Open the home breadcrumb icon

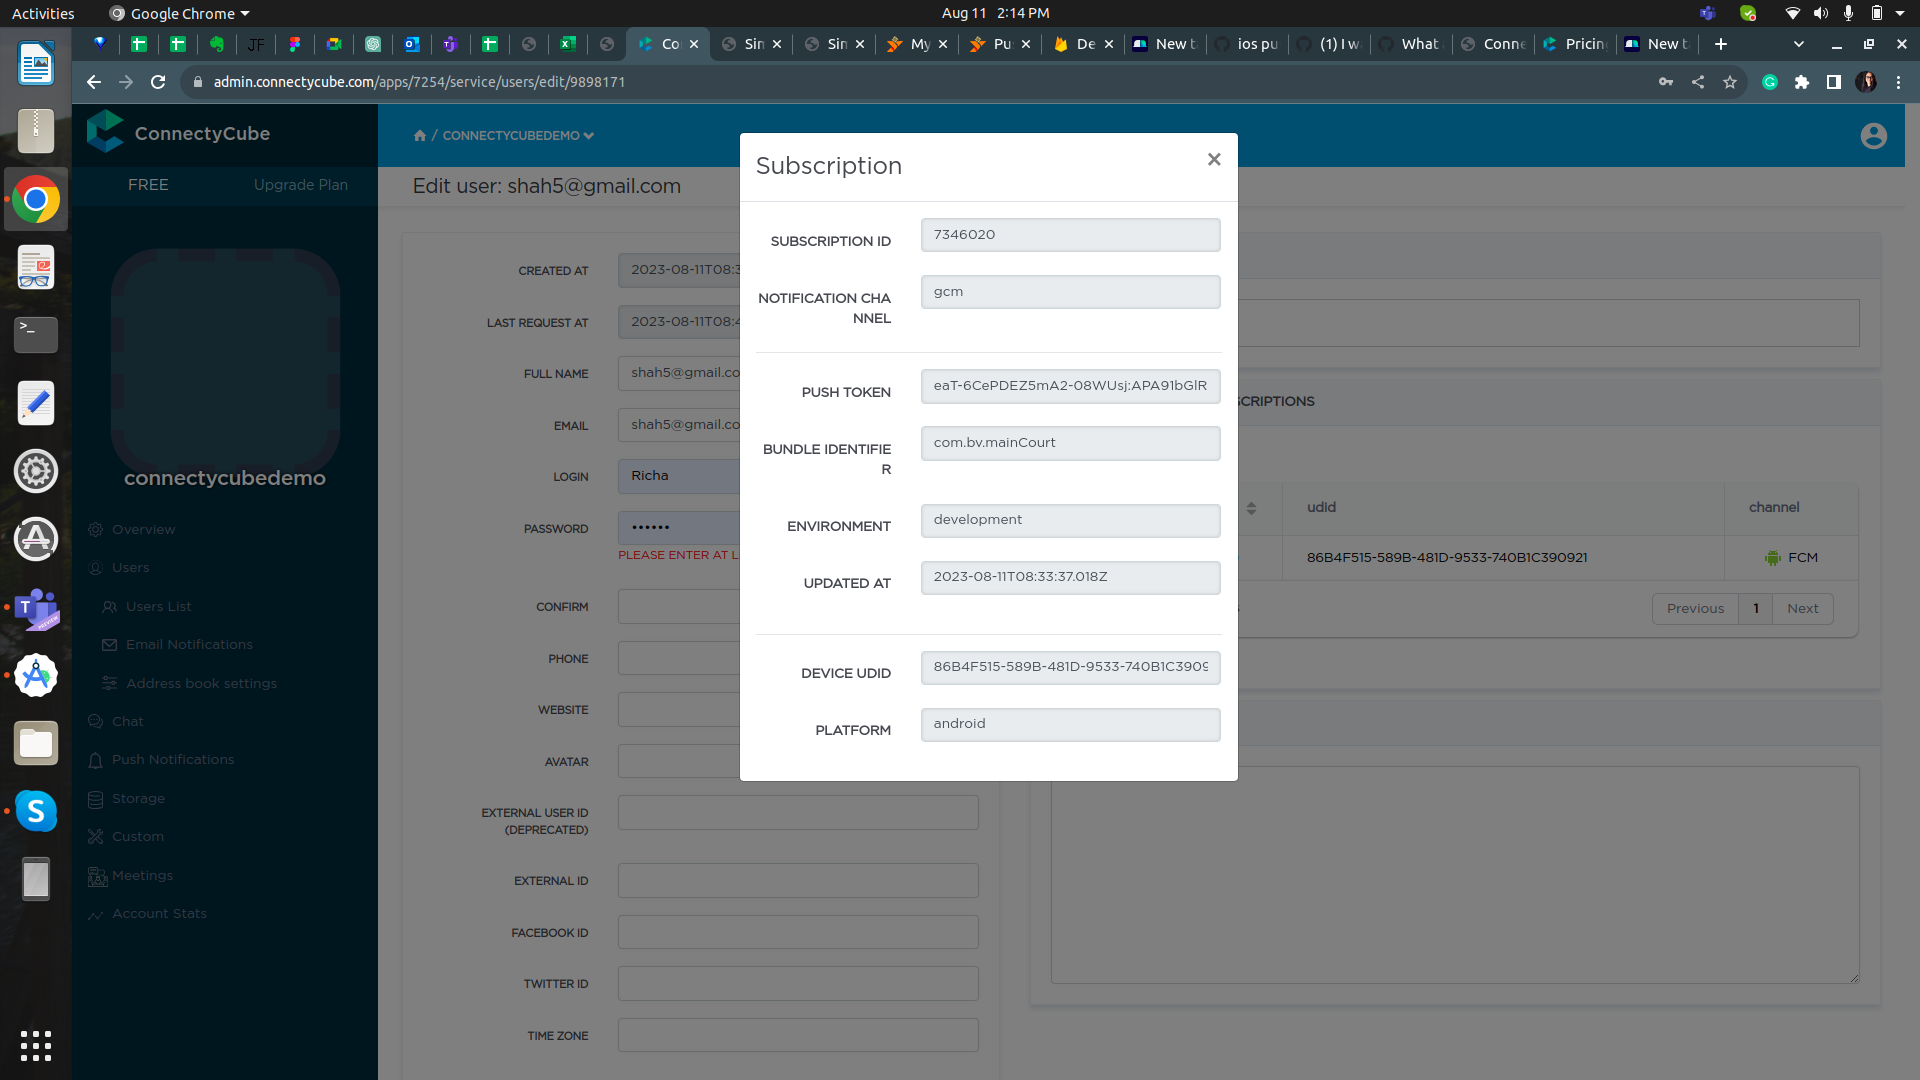pos(420,135)
